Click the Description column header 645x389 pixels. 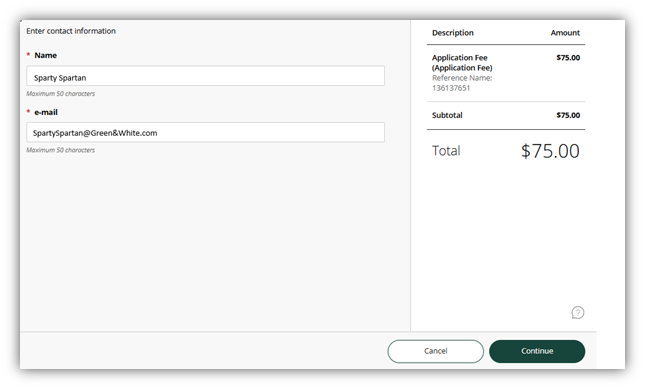pos(452,32)
